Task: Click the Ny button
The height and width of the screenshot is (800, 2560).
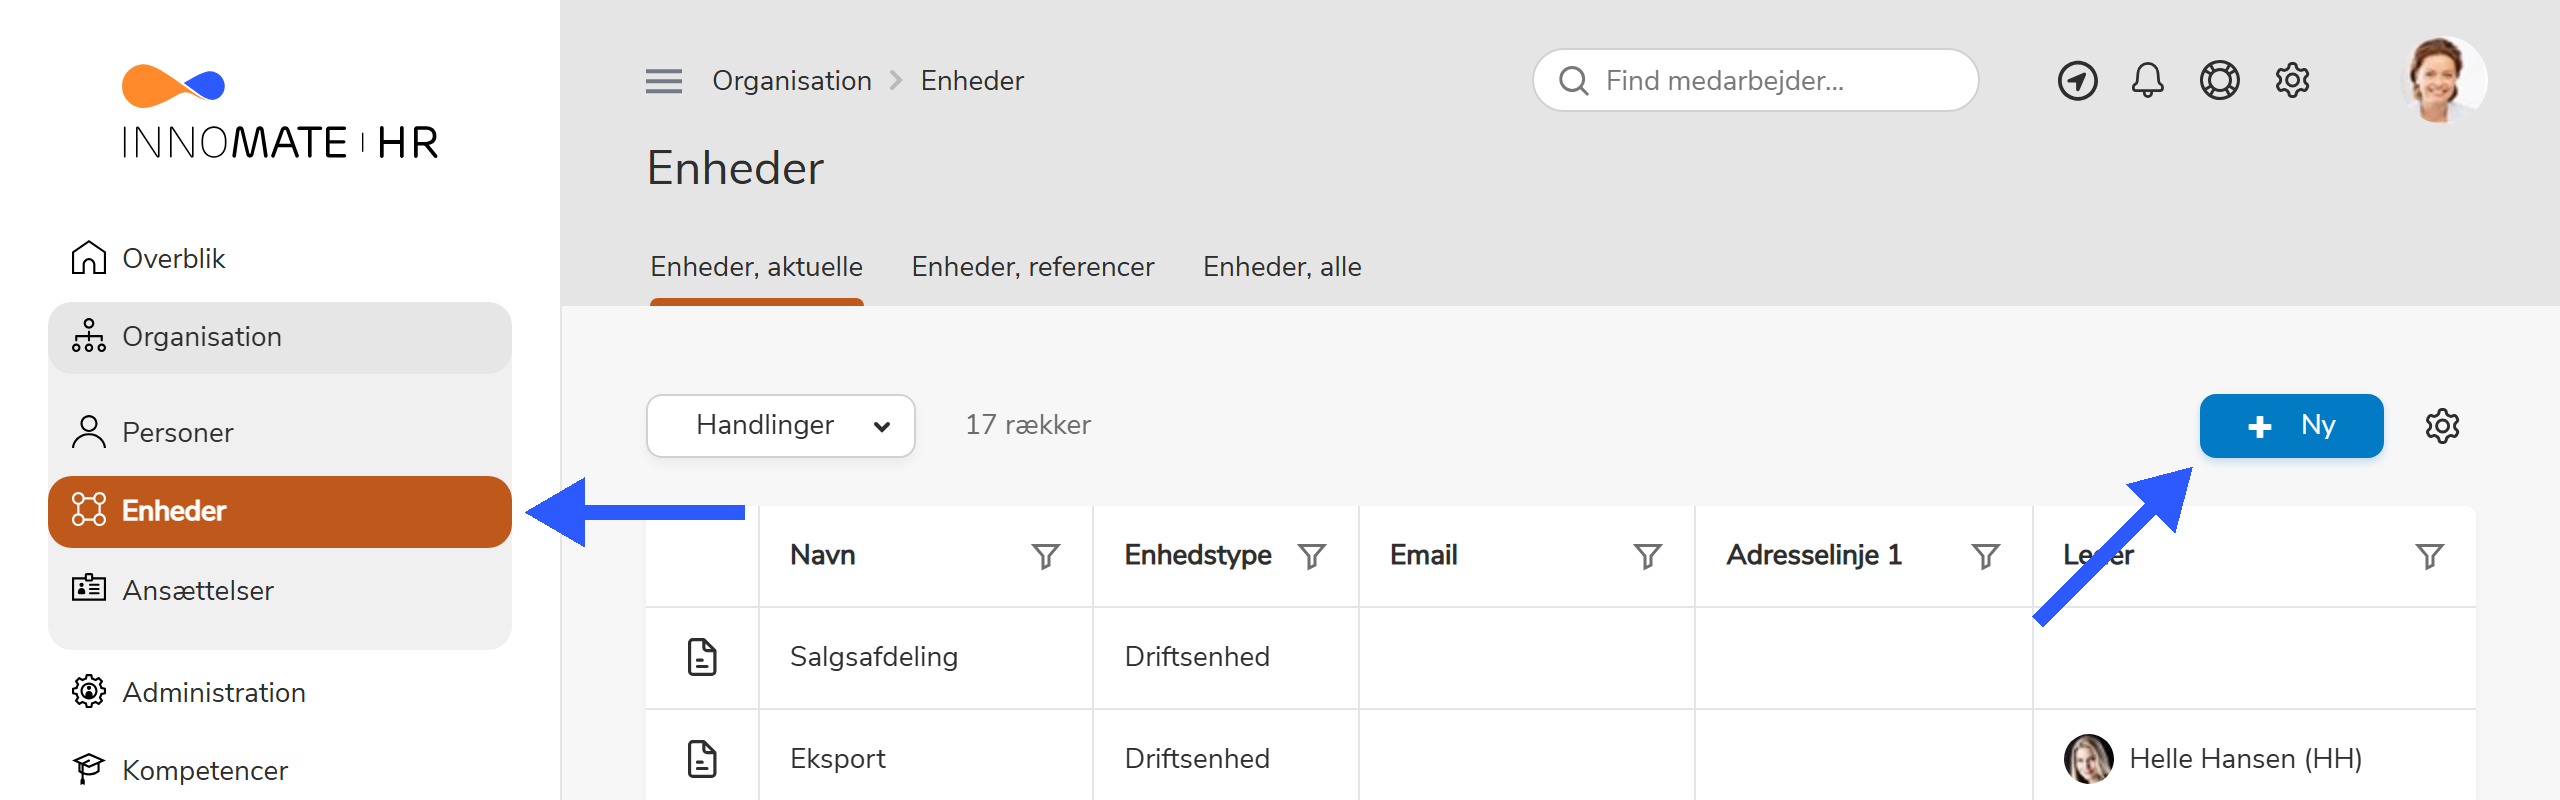Action: (2291, 425)
